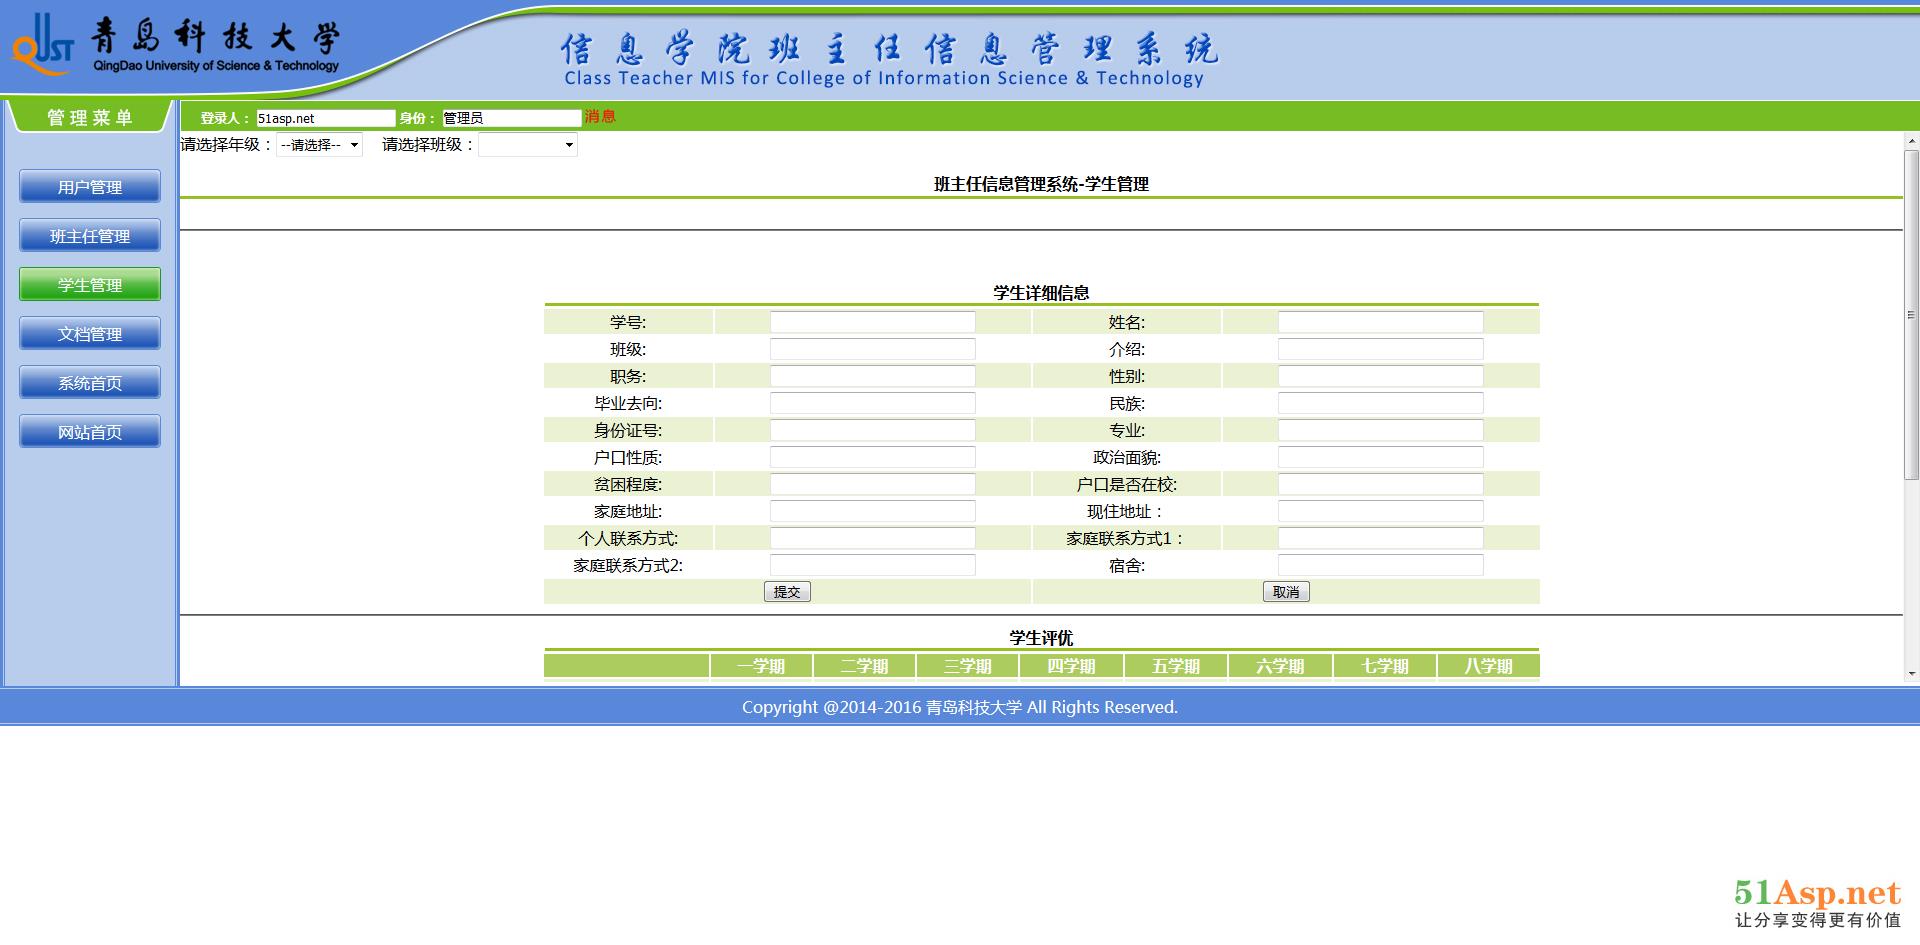This screenshot has width=1920, height=945.
Task: Focus the 毕业去向 input field
Action: pyautogui.click(x=872, y=403)
